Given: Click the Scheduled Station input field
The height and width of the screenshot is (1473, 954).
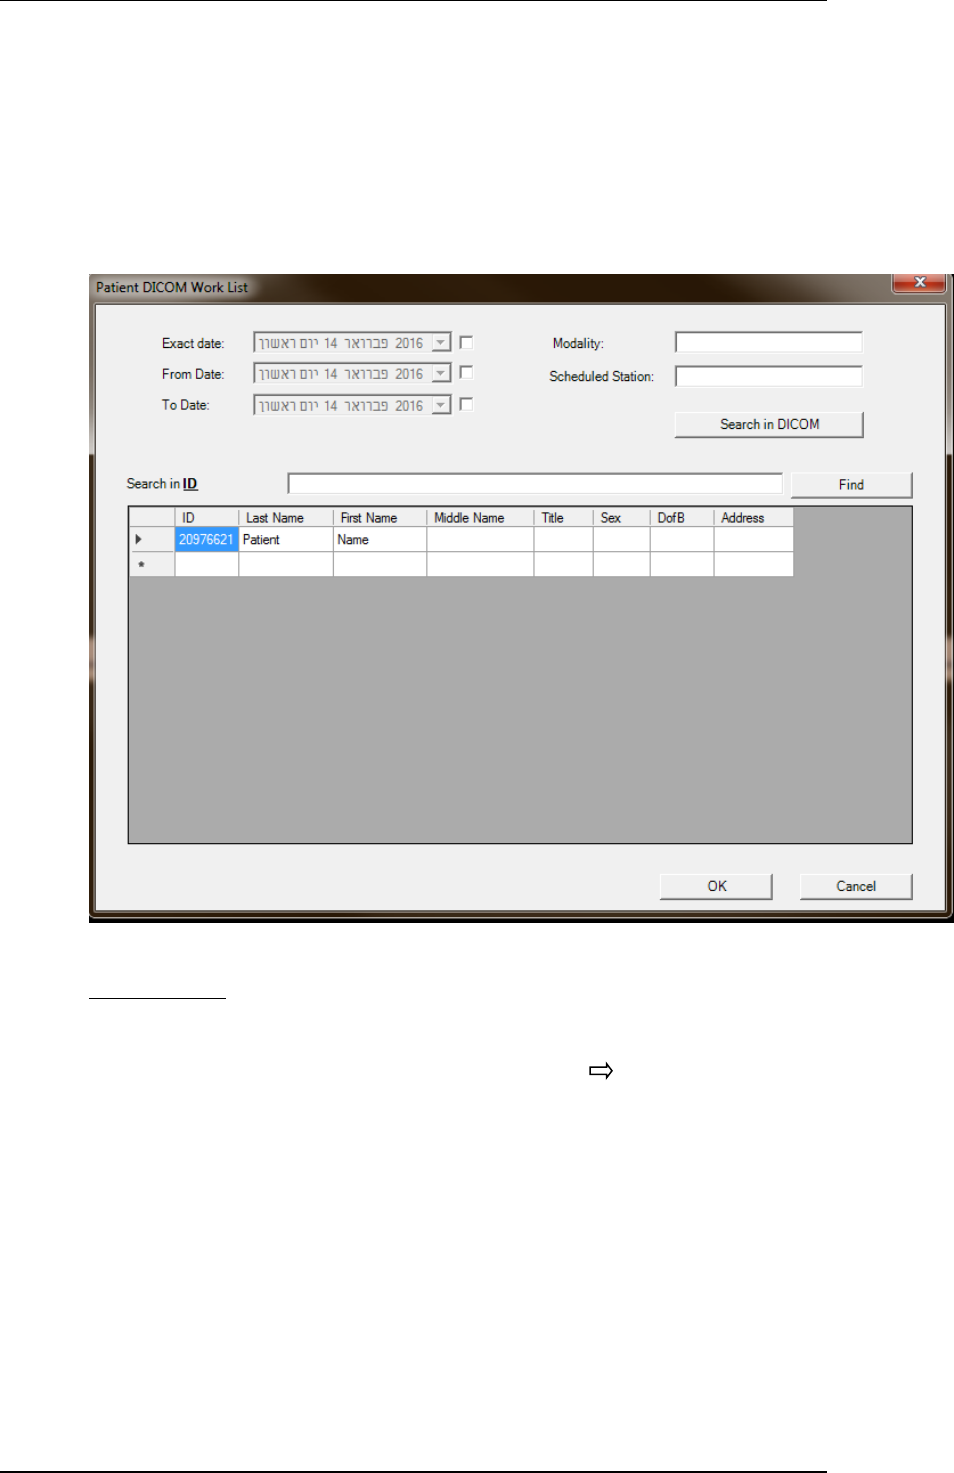Looking at the screenshot, I should pyautogui.click(x=768, y=376).
